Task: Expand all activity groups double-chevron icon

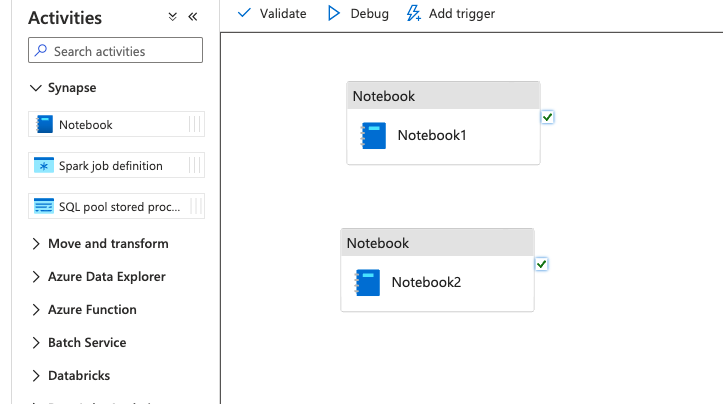Action: point(172,17)
